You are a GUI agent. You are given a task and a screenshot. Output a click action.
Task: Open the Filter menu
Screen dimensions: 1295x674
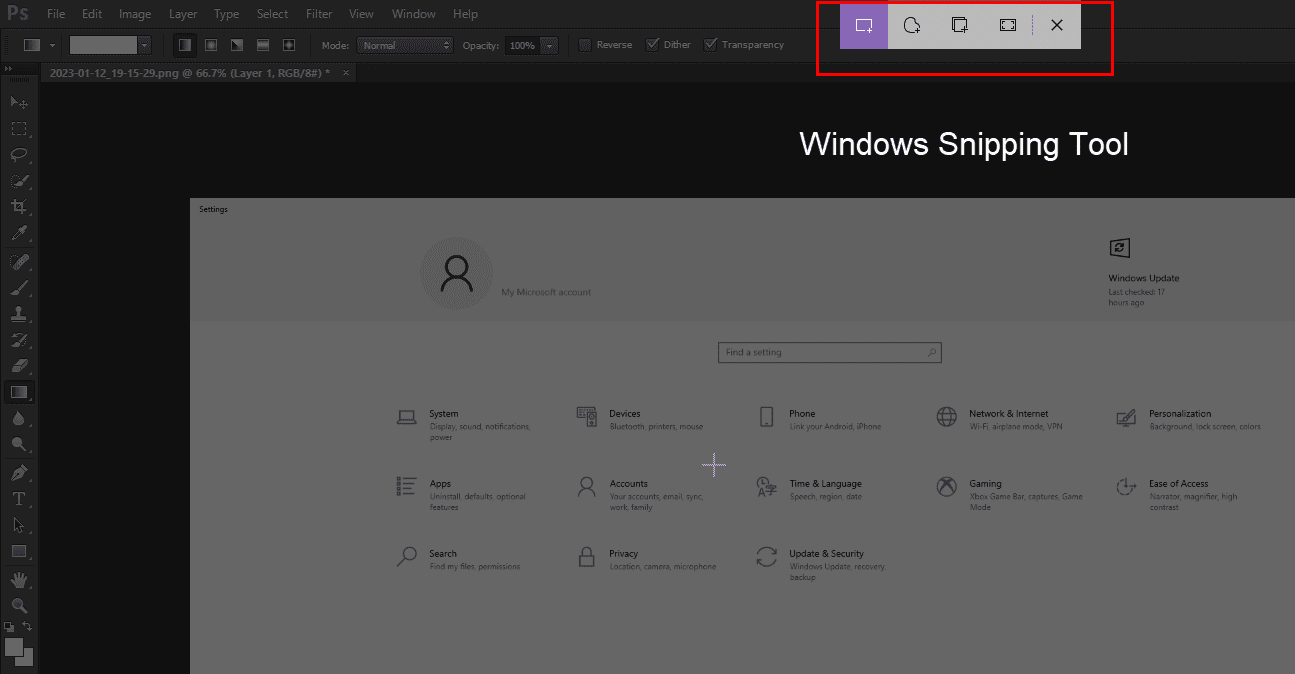point(318,13)
